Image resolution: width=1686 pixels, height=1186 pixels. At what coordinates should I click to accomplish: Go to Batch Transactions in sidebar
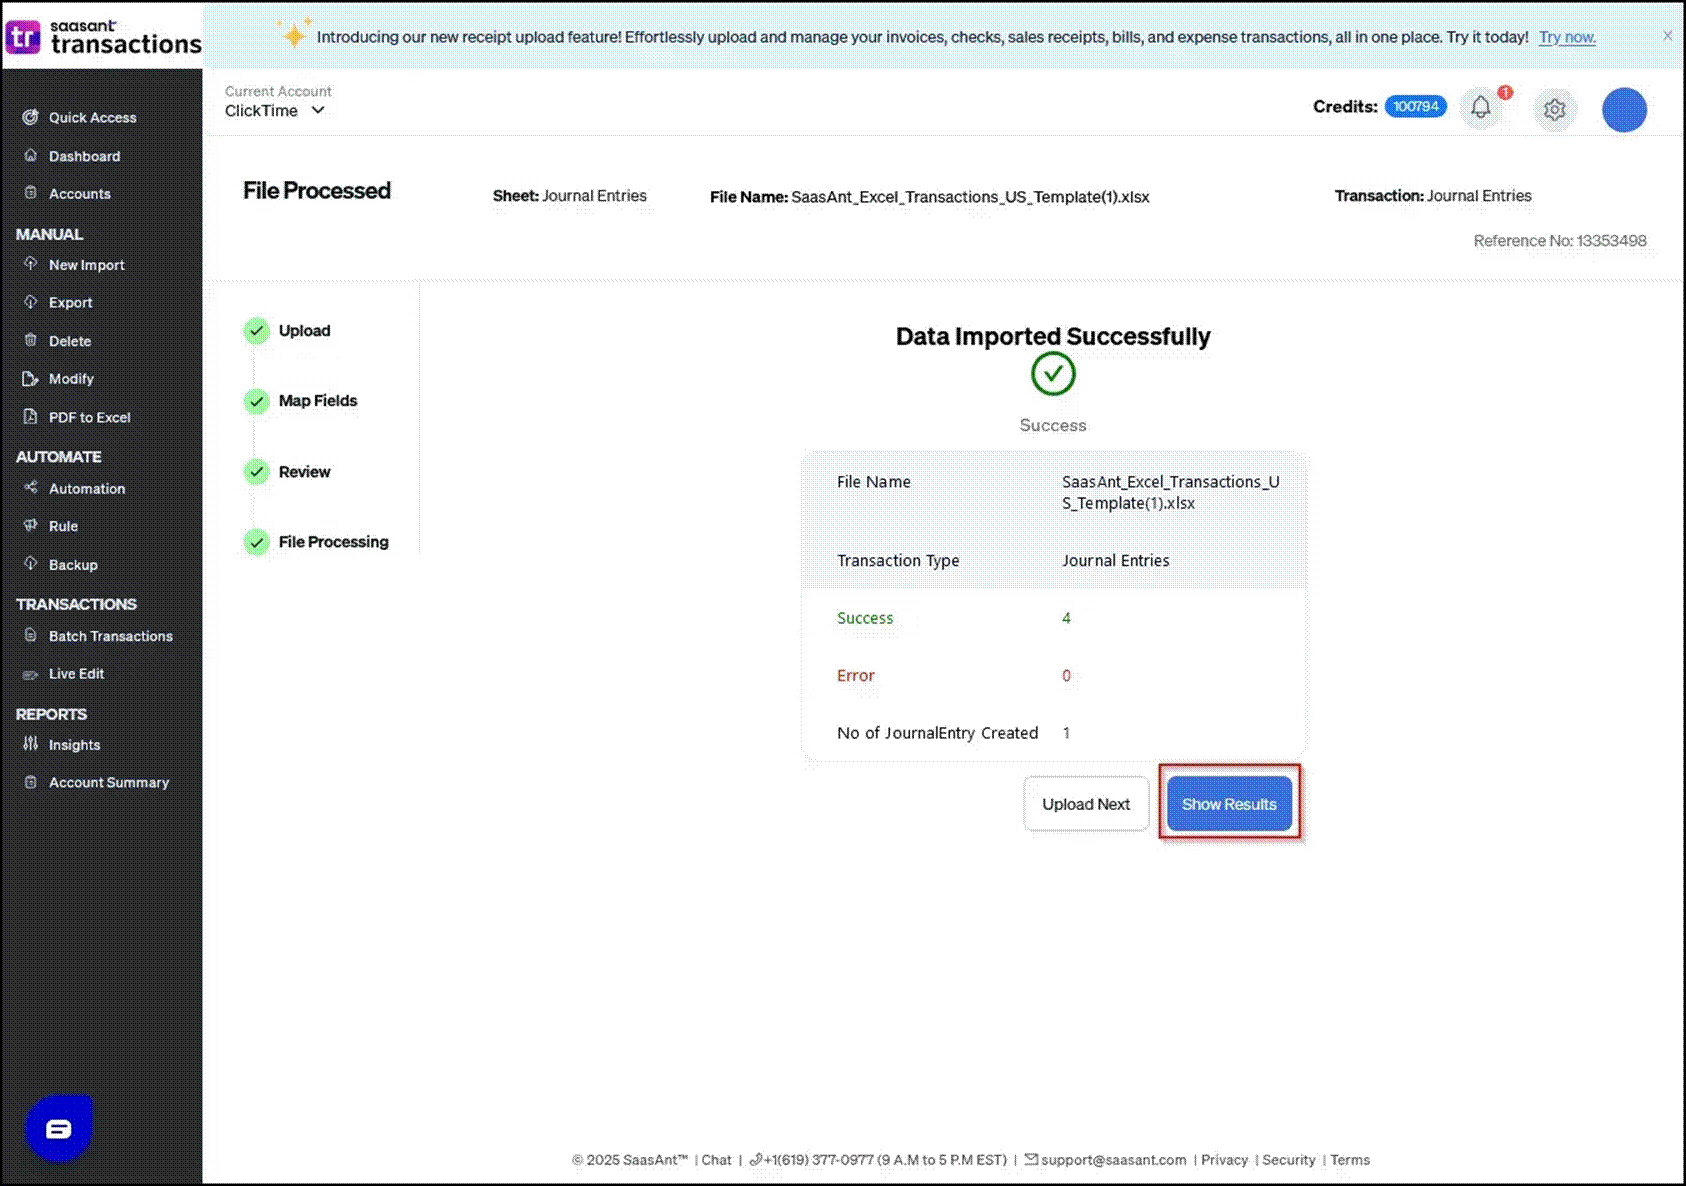tap(110, 636)
